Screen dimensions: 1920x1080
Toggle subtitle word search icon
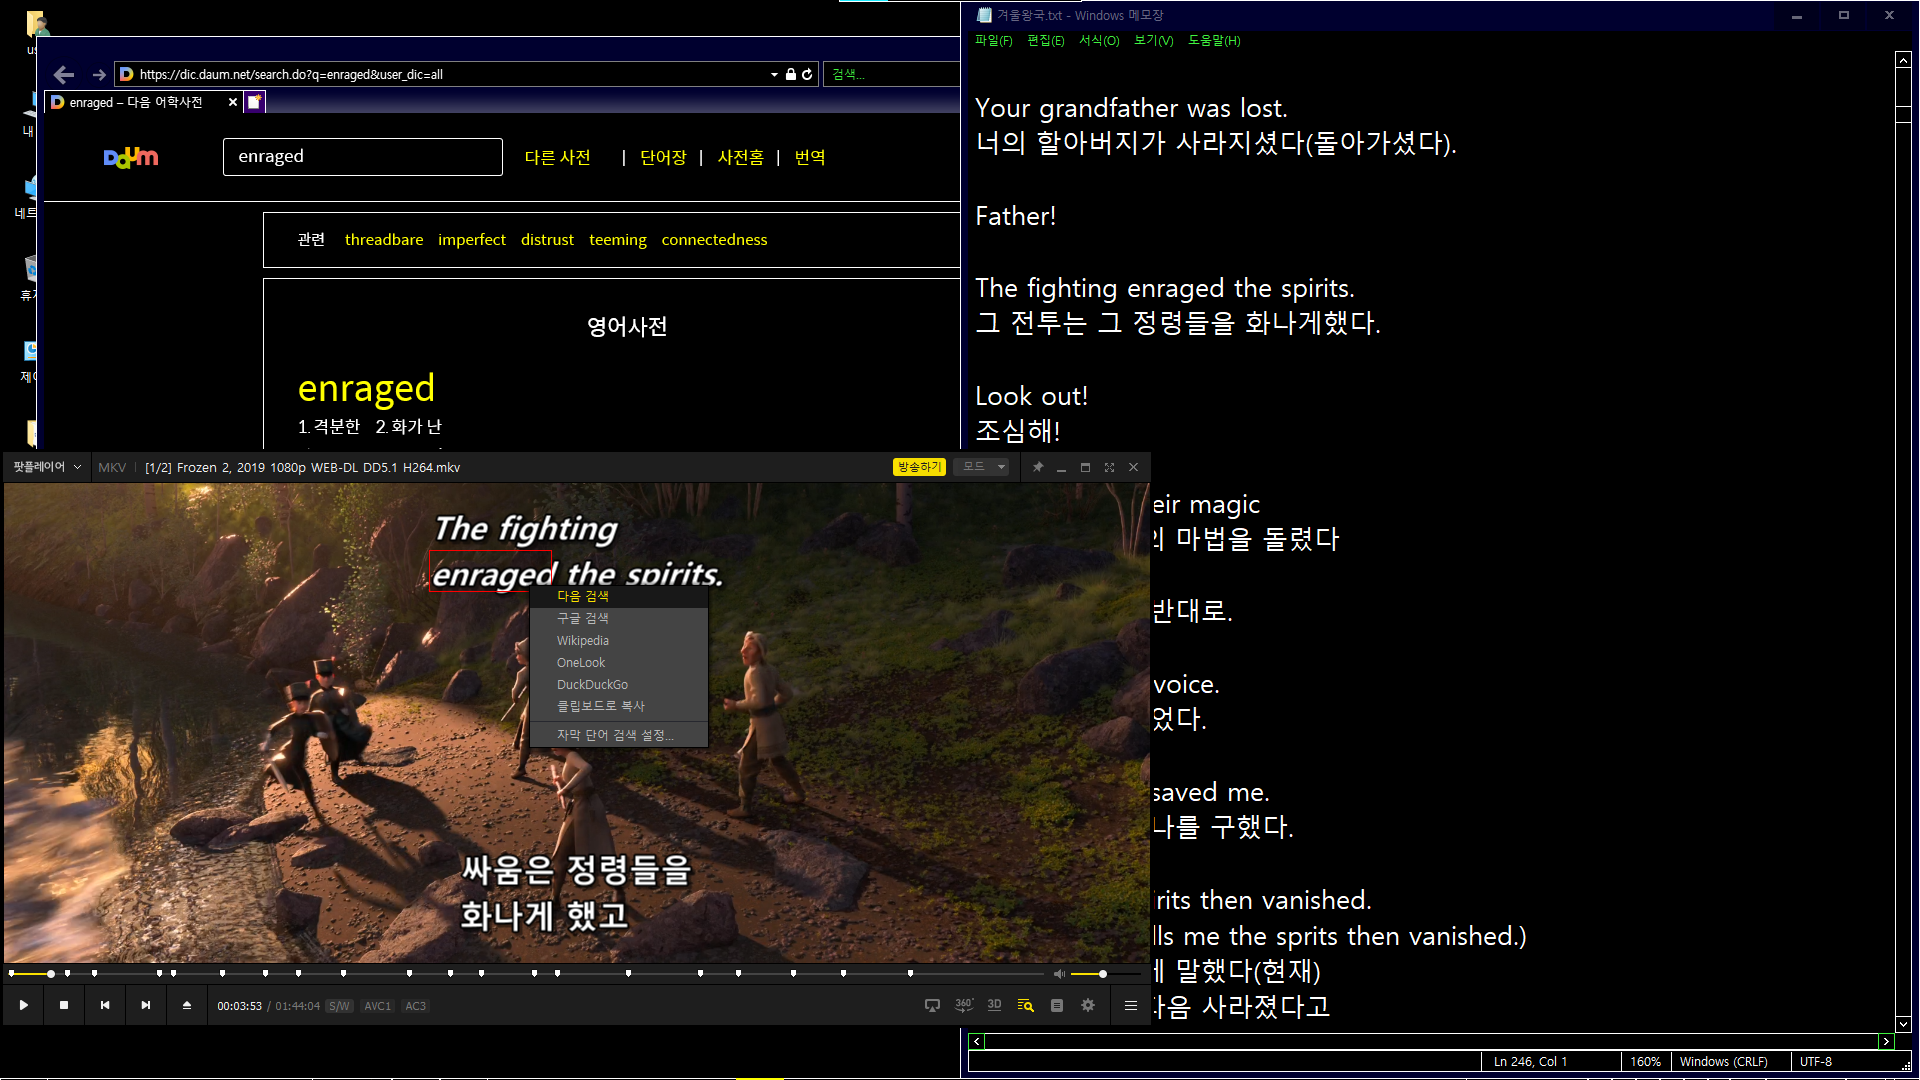click(x=1025, y=1005)
